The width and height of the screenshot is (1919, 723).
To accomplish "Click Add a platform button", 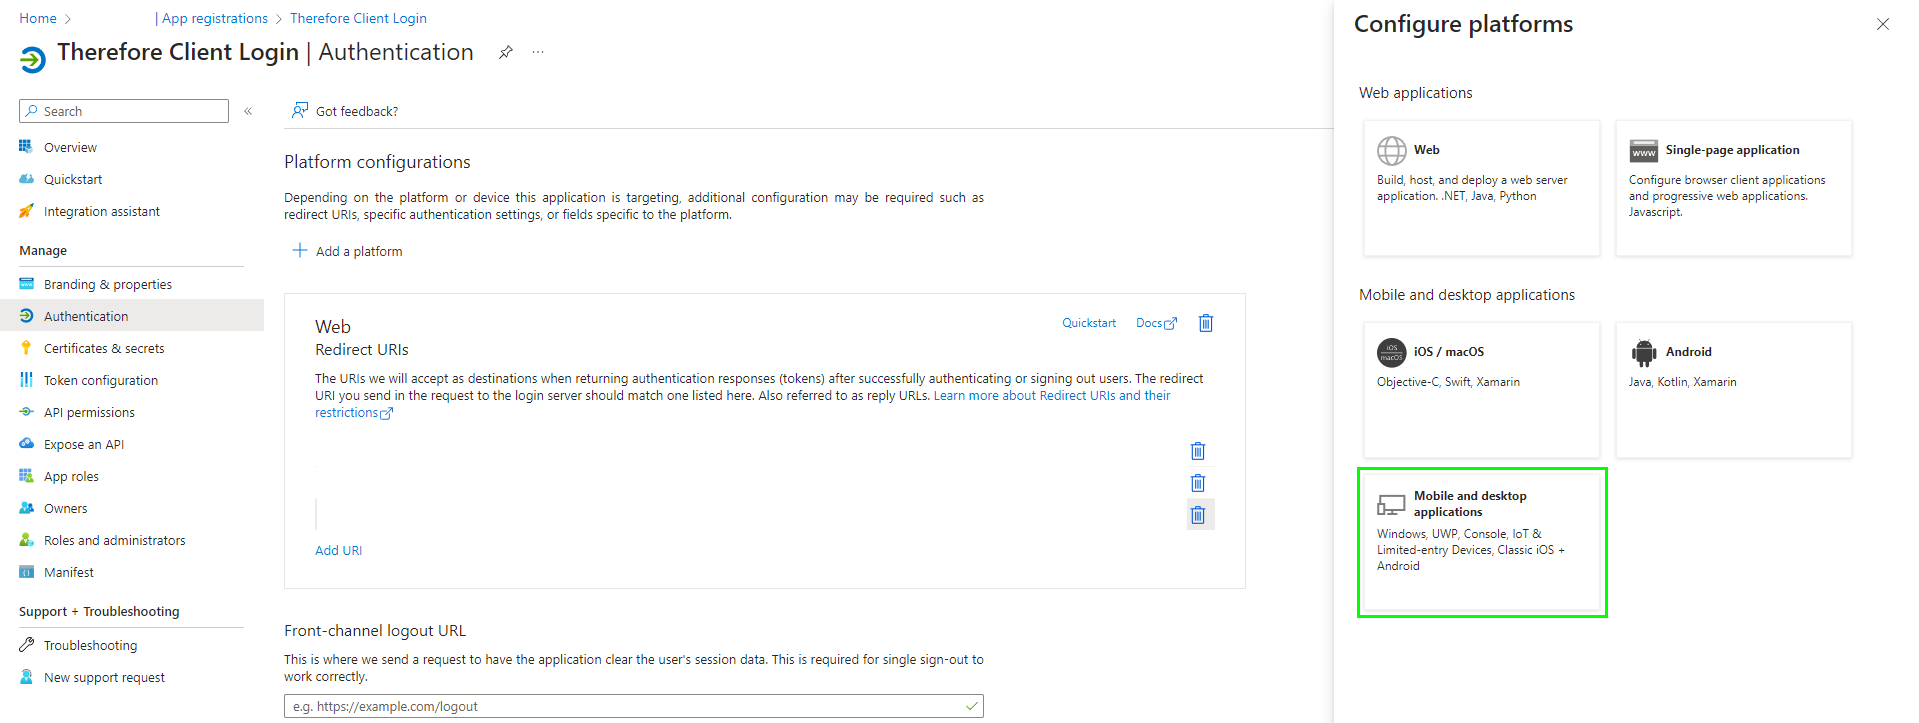I will coord(348,251).
